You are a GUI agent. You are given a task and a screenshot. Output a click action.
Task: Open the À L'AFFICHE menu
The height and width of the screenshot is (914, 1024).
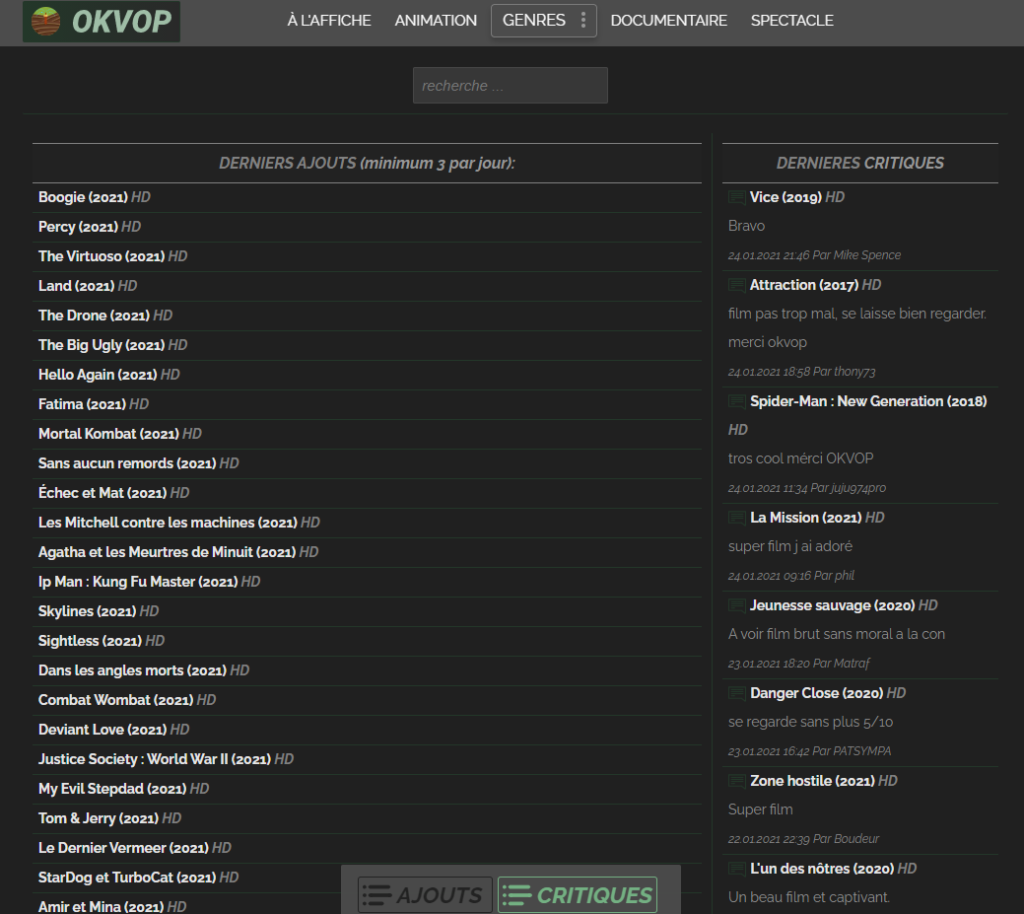[329, 20]
